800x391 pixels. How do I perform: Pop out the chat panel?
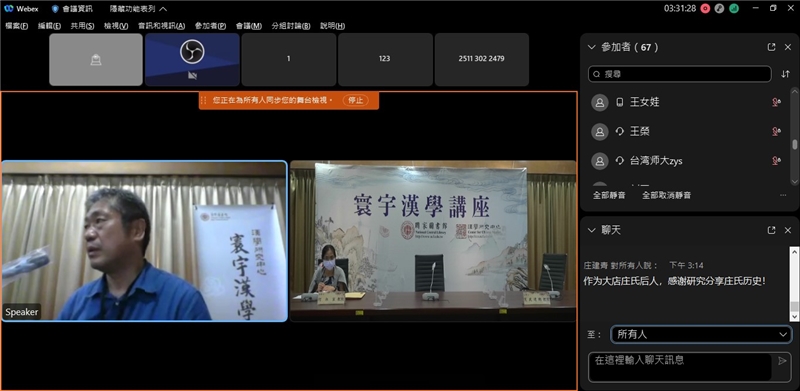(x=771, y=230)
